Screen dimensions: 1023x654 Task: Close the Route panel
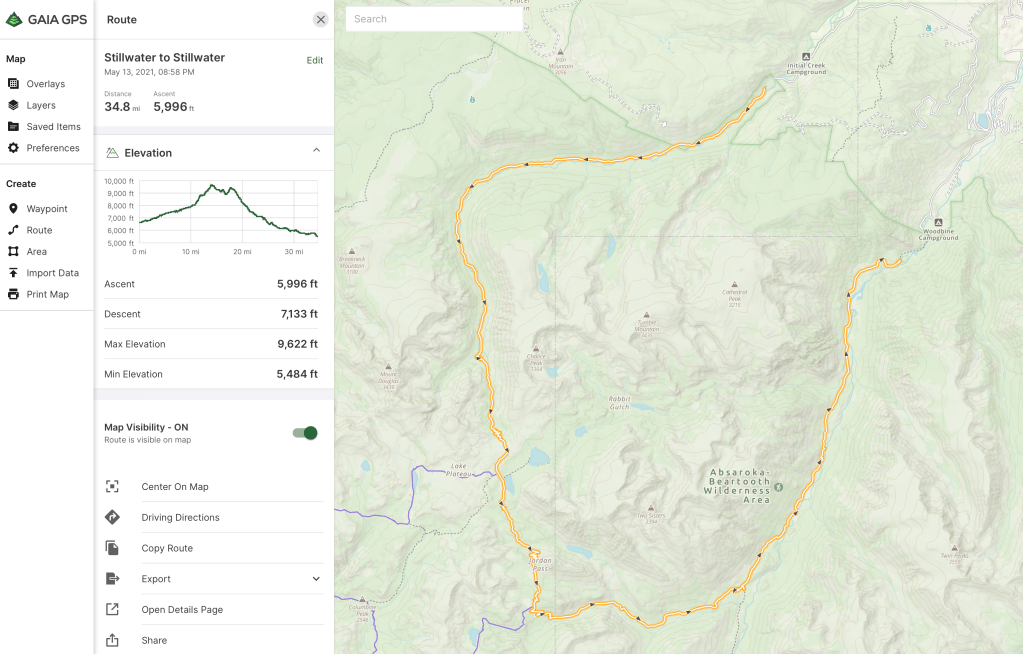[320, 20]
